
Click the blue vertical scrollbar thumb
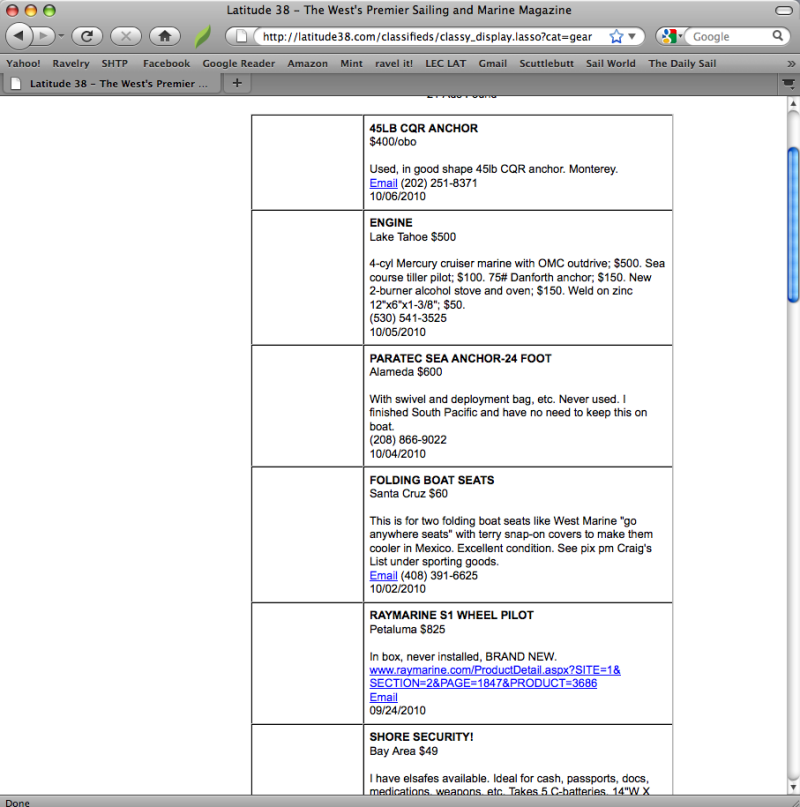coord(793,225)
